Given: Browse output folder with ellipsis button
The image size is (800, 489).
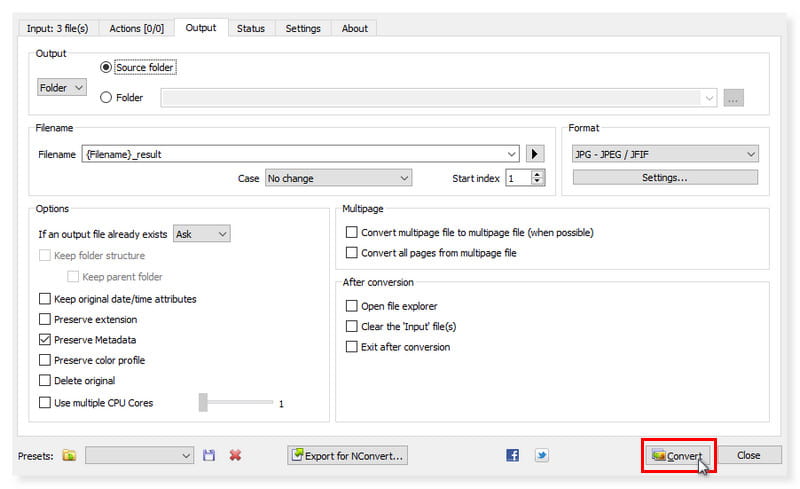Looking at the screenshot, I should 734,98.
